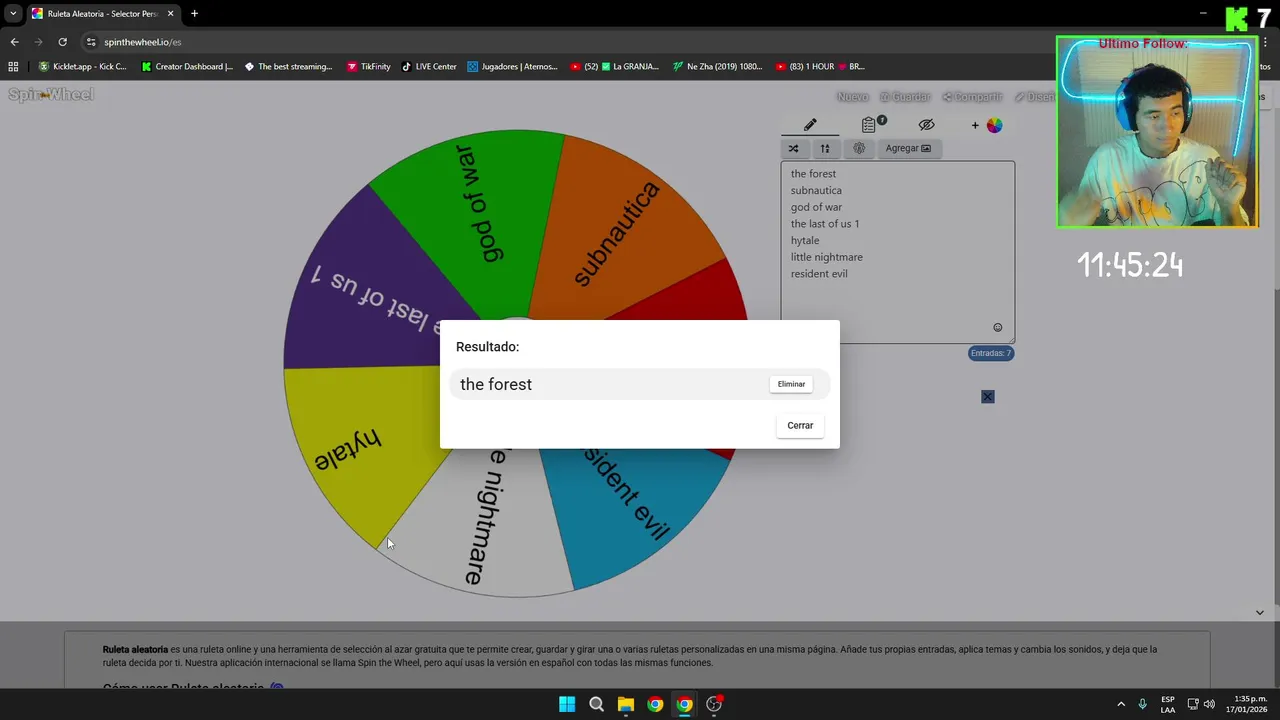The image size is (1280, 720).
Task: Click the Nuevo menu item
Action: 852,97
